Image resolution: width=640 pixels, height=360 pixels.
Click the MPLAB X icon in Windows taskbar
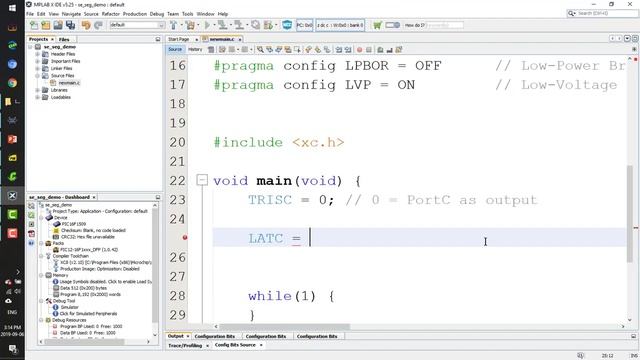coord(12,196)
